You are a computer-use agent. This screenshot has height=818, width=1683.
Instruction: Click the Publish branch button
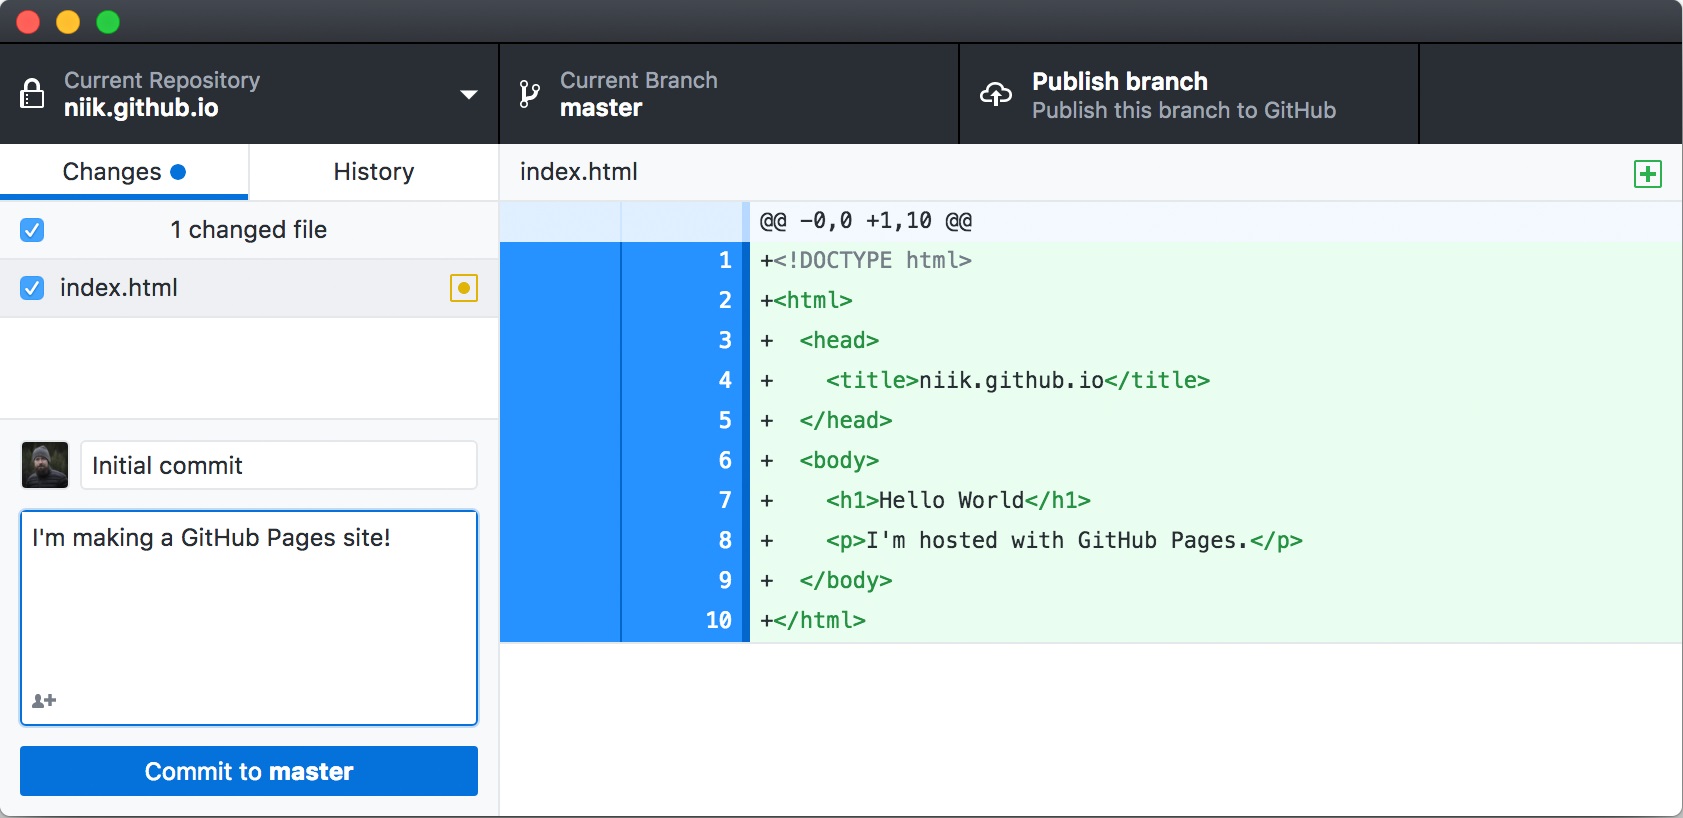click(x=1189, y=94)
